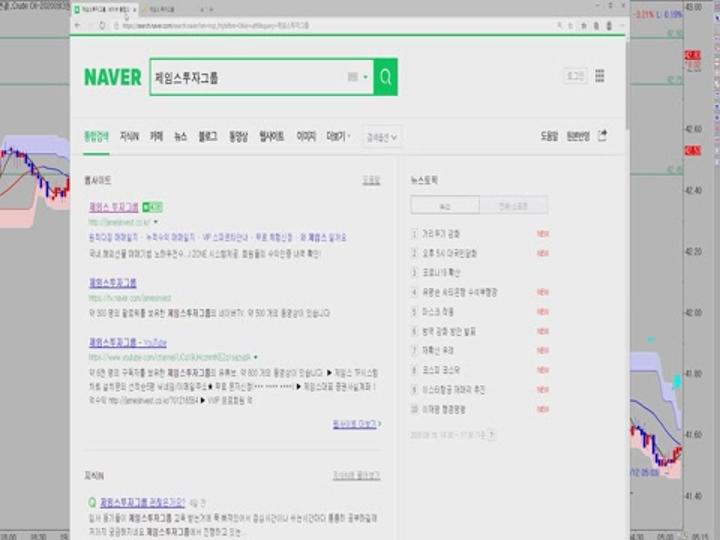Click the lock icon in address bar
This screenshot has height=540, width=720.
click(x=116, y=26)
